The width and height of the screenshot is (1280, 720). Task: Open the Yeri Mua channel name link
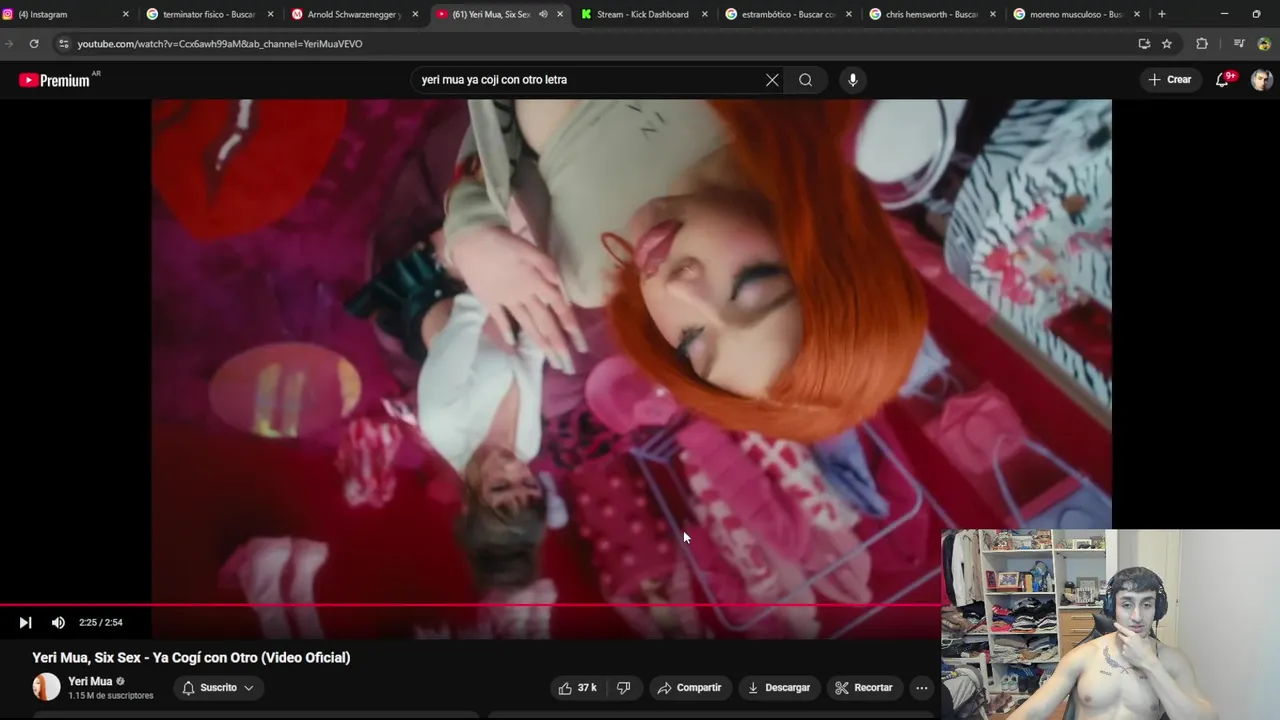90,681
